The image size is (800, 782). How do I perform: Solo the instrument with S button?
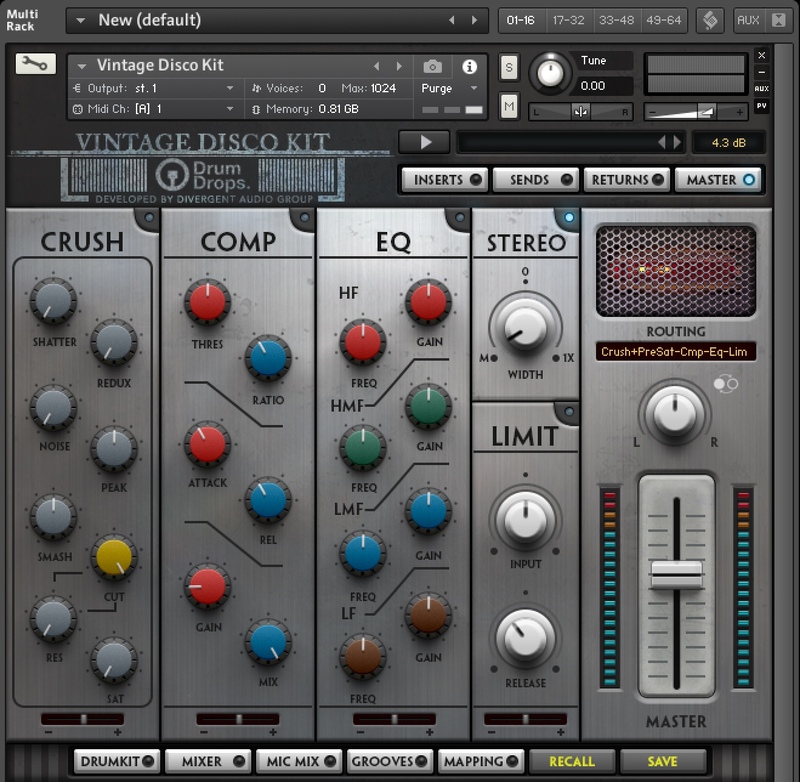(x=509, y=67)
